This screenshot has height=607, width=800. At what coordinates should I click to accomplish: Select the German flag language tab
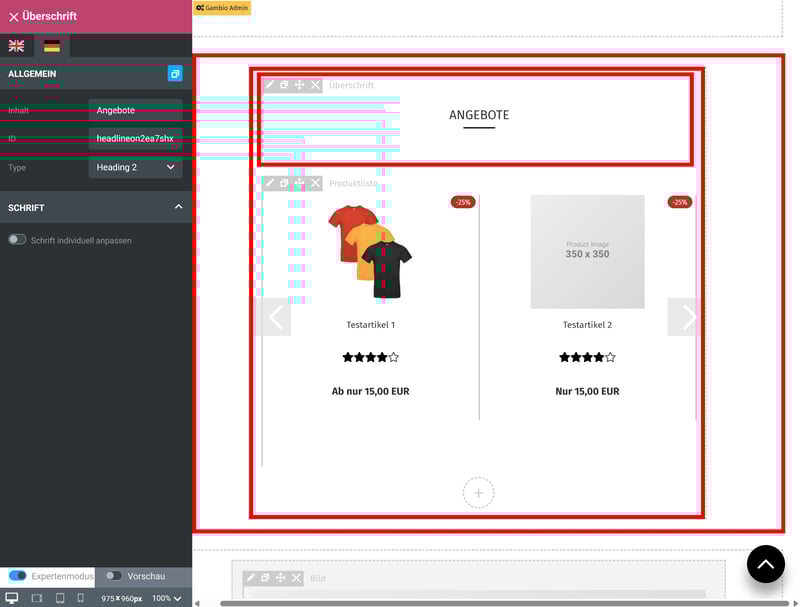pos(51,46)
